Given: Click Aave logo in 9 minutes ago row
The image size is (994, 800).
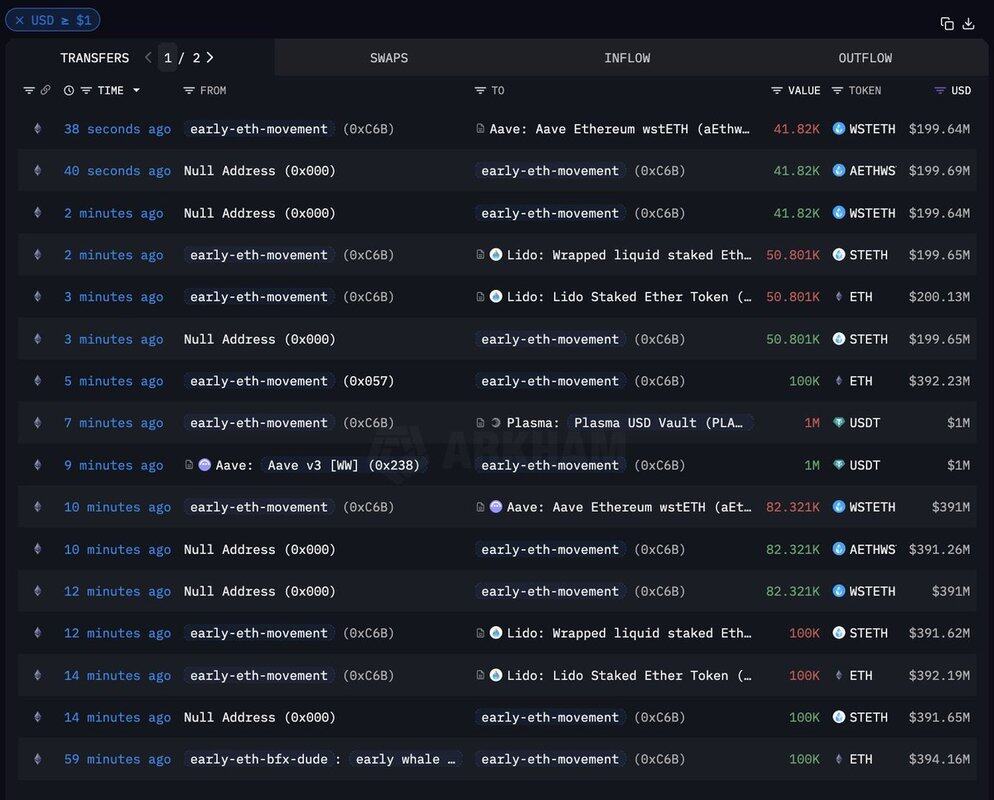Looking at the screenshot, I should [x=205, y=465].
